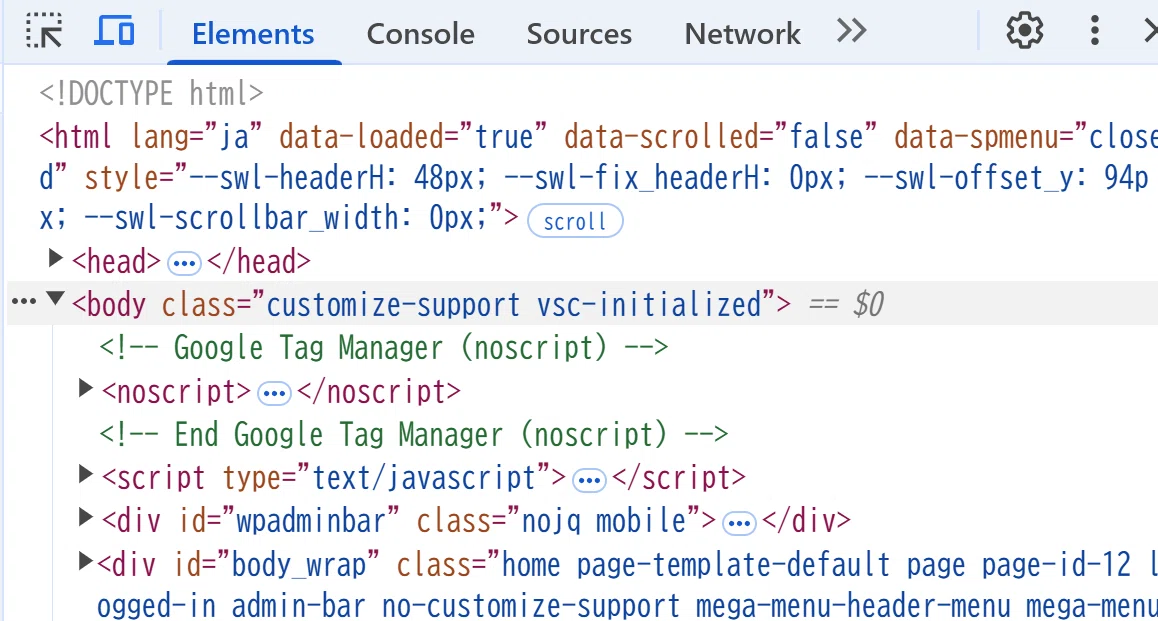Expand the body_wrap div triangle
This screenshot has height=621, width=1158.
pyautogui.click(x=86, y=561)
